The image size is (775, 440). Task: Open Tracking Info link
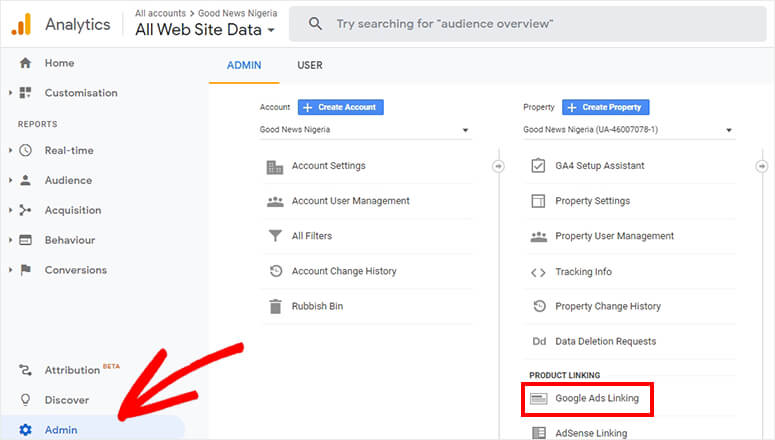pos(583,271)
